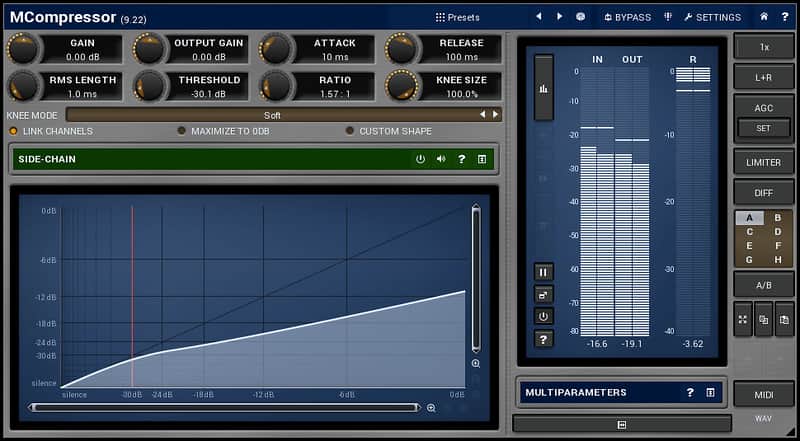The width and height of the screenshot is (800, 441).
Task: Click the 1x oversampling button
Action: tap(764, 47)
